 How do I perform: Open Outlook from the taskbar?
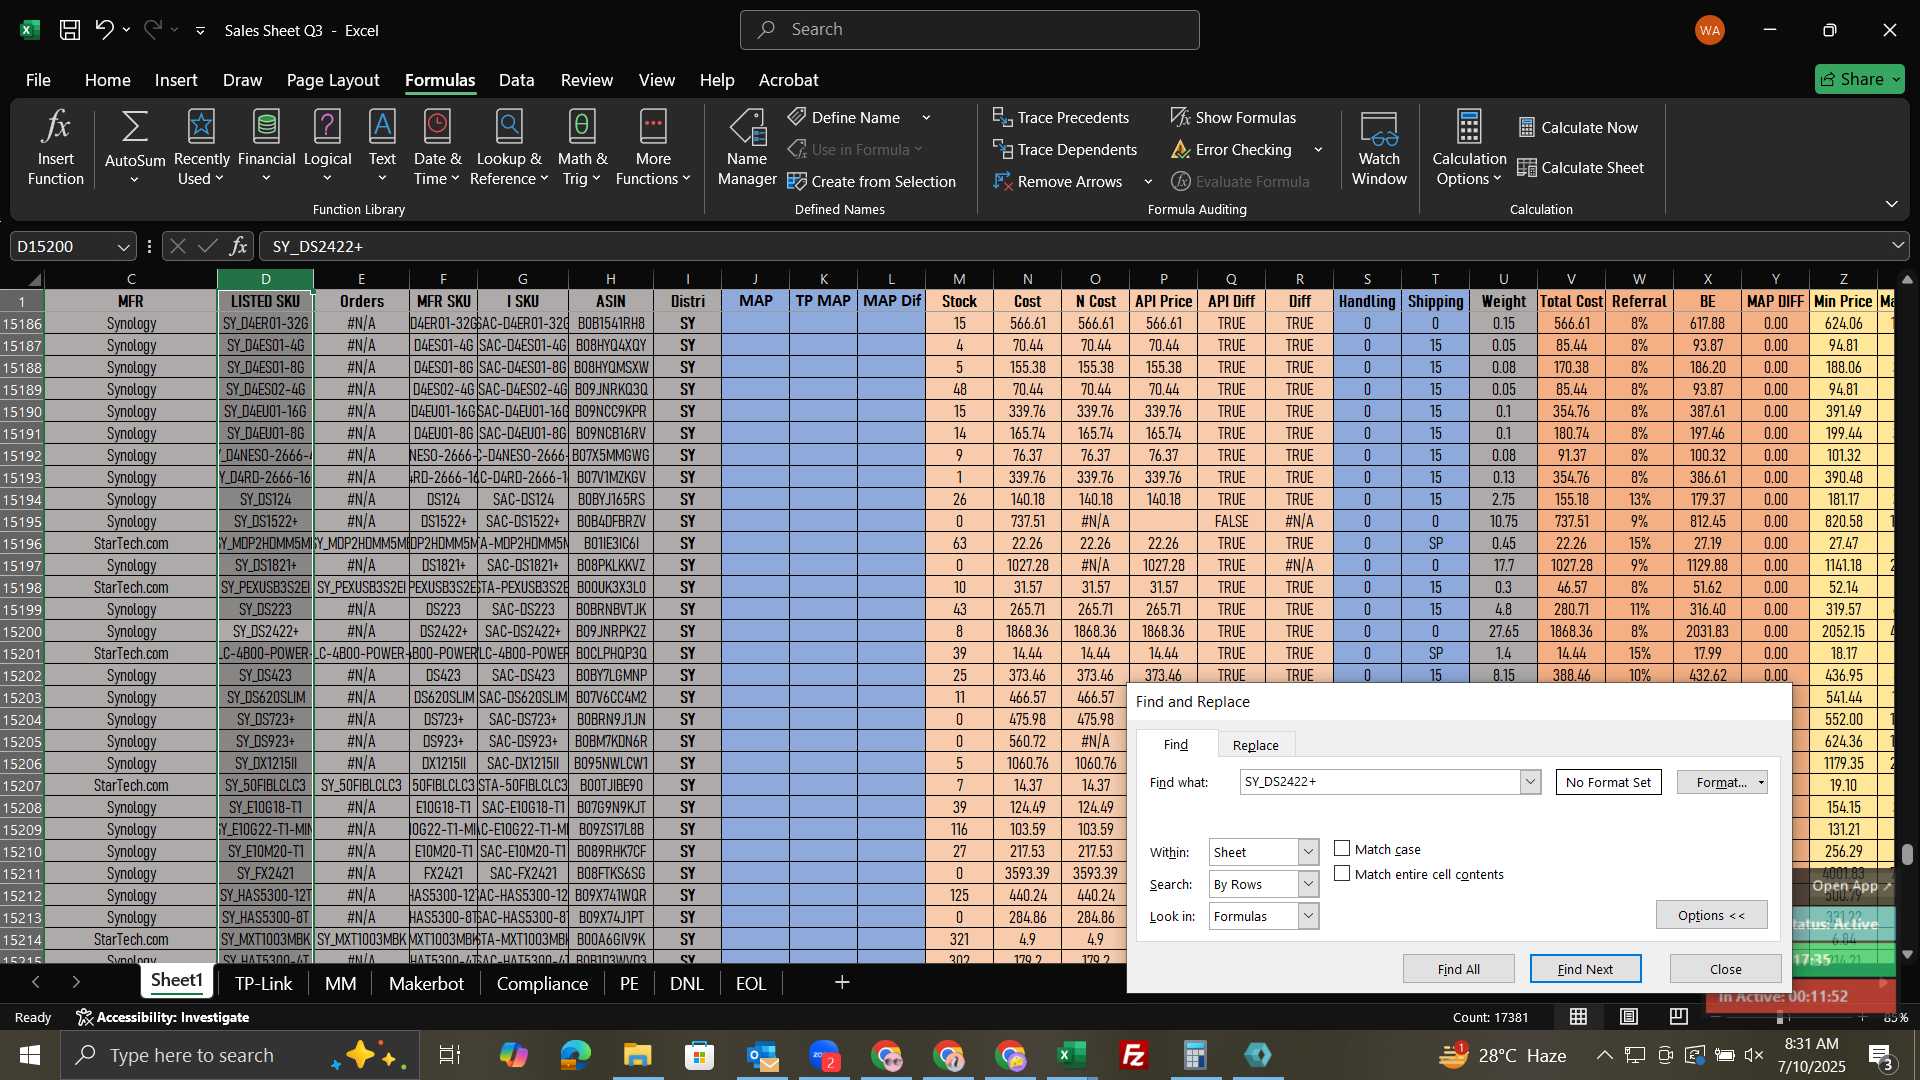(762, 1055)
